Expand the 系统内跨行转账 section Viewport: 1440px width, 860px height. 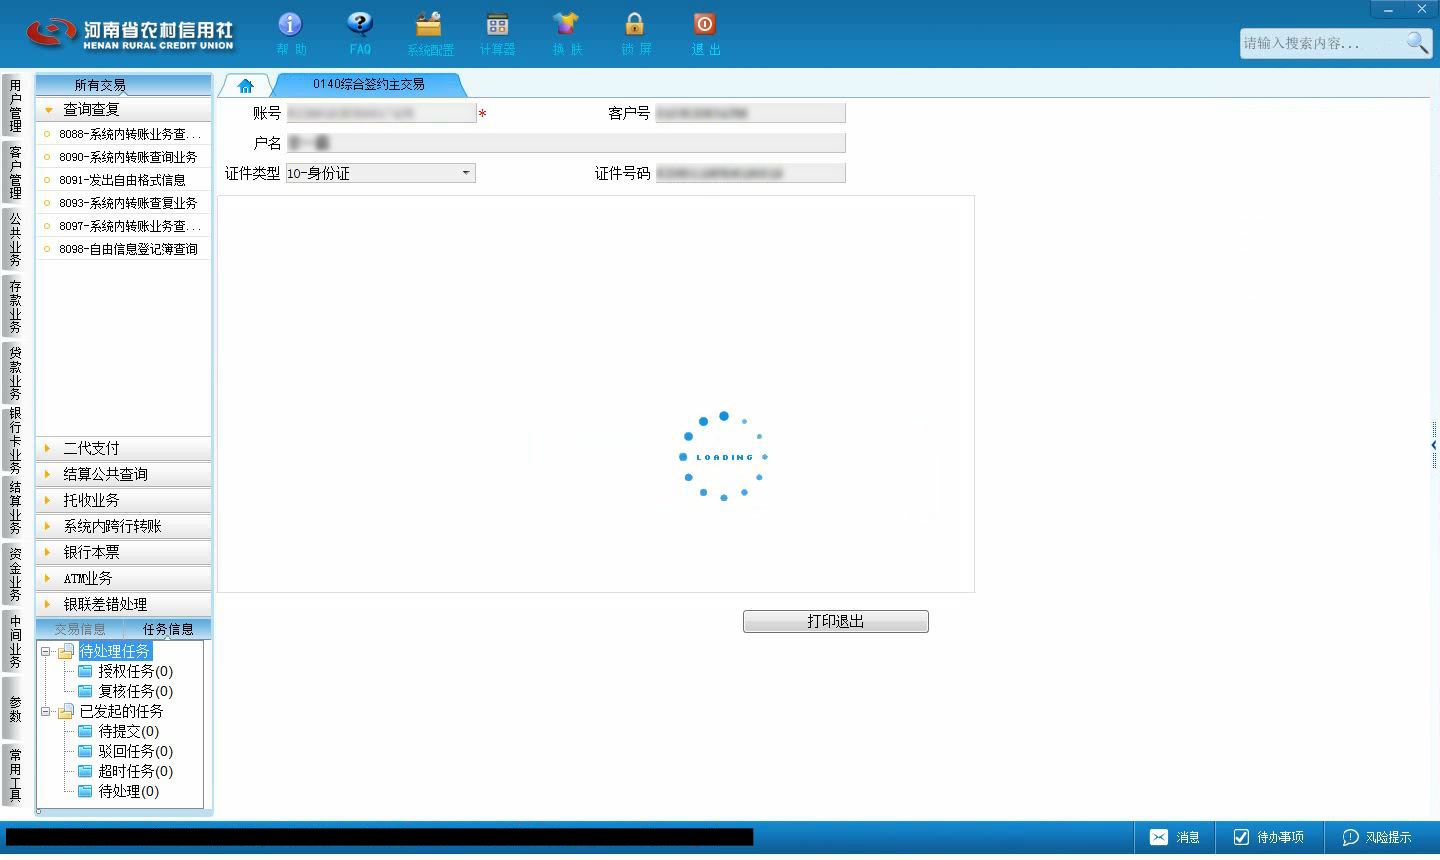click(123, 526)
